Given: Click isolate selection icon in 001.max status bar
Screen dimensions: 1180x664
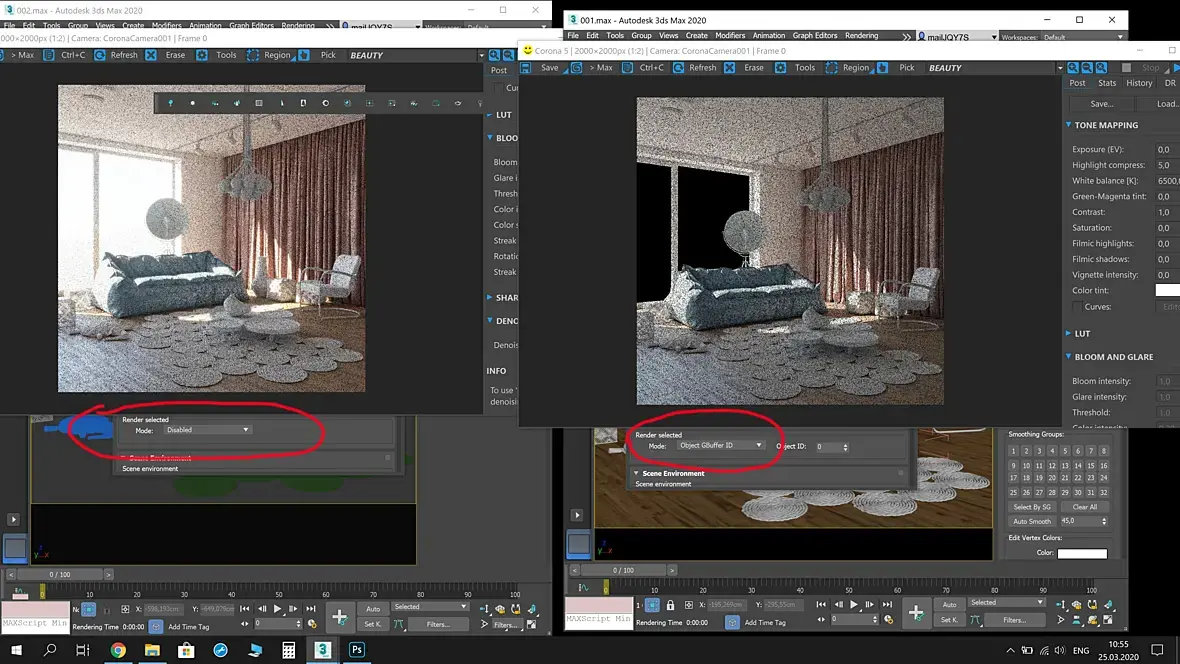Looking at the screenshot, I should coord(652,605).
